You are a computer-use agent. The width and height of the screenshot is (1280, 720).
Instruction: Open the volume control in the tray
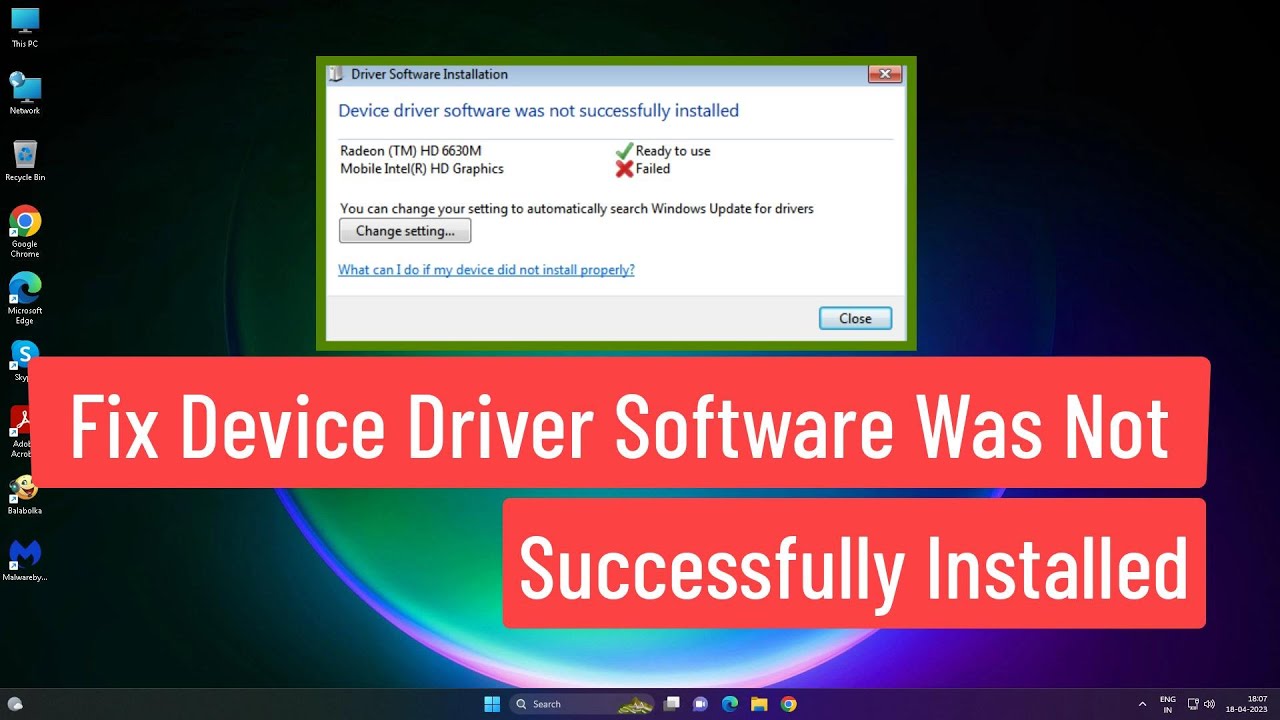(x=1210, y=704)
